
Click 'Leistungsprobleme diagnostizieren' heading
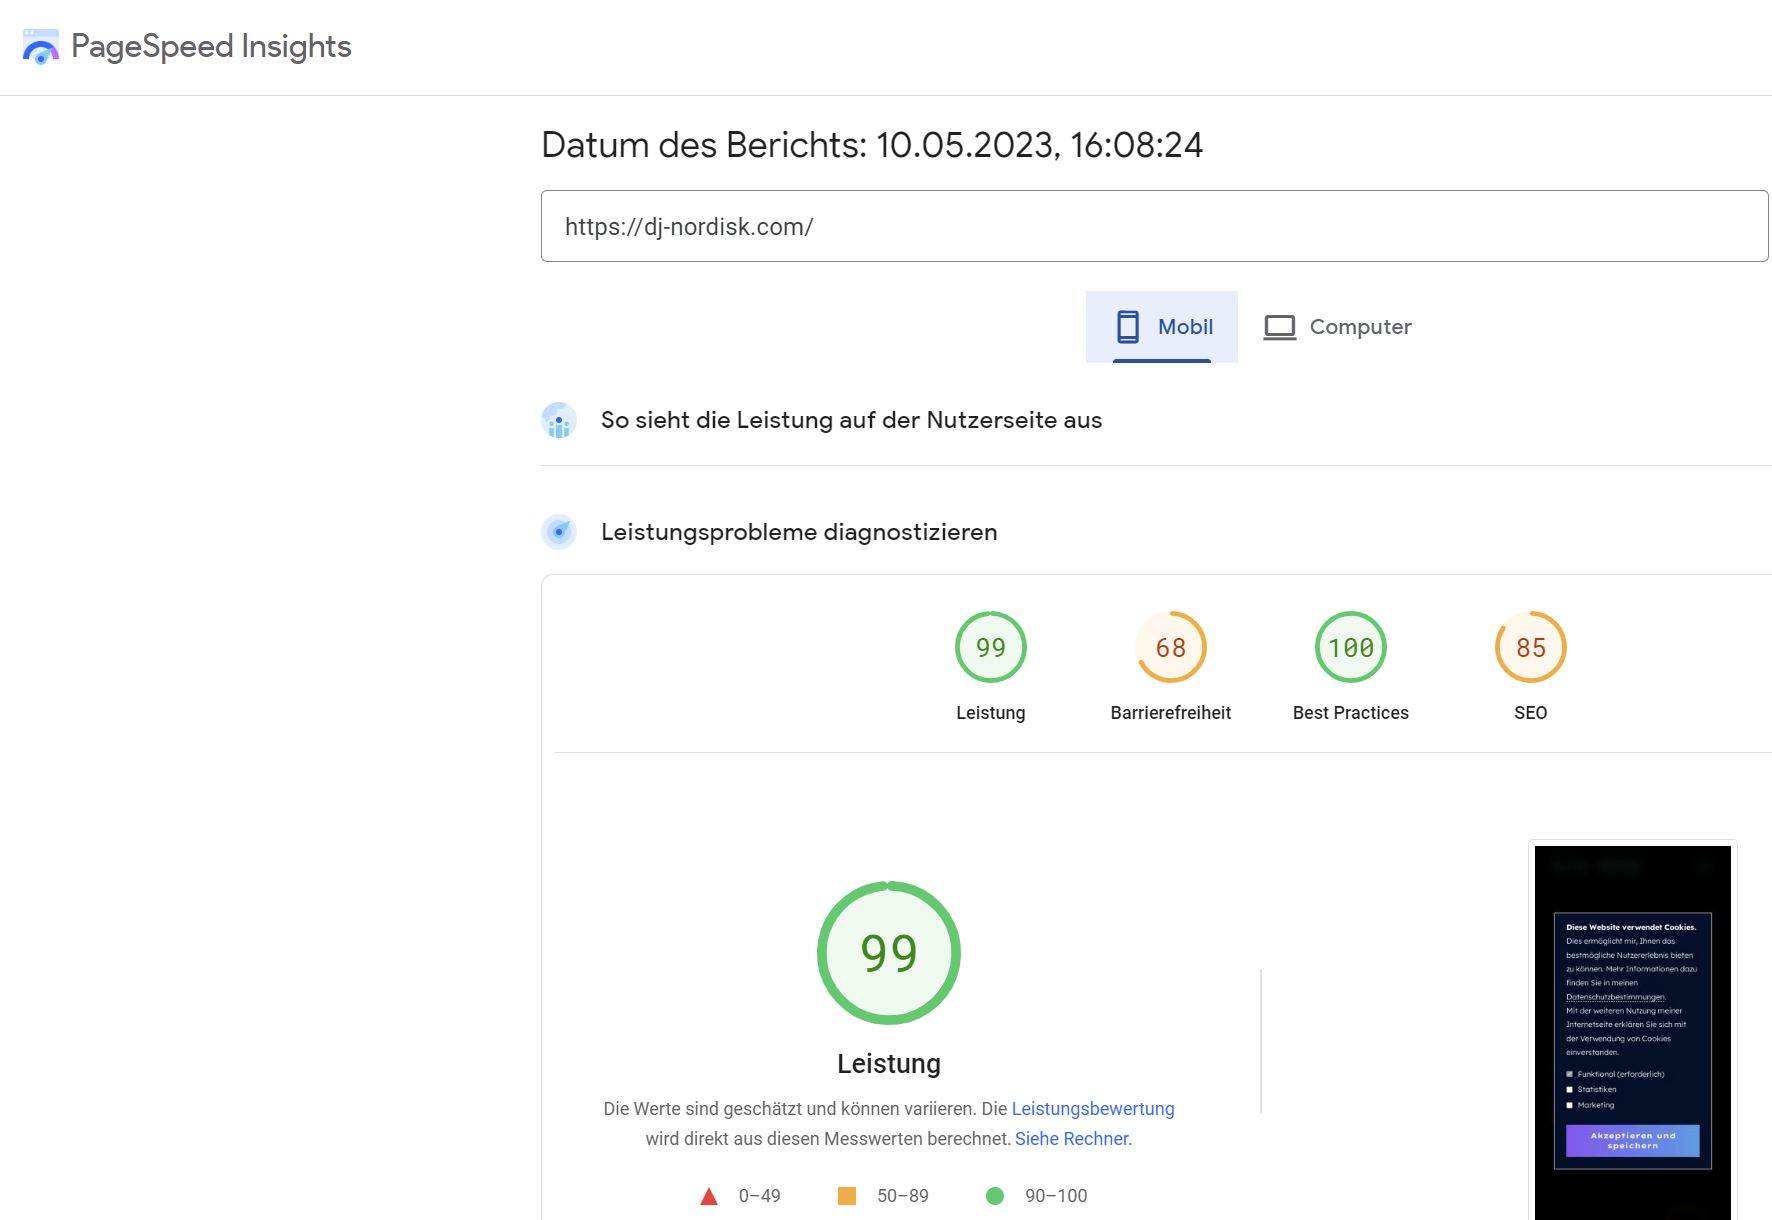click(799, 532)
